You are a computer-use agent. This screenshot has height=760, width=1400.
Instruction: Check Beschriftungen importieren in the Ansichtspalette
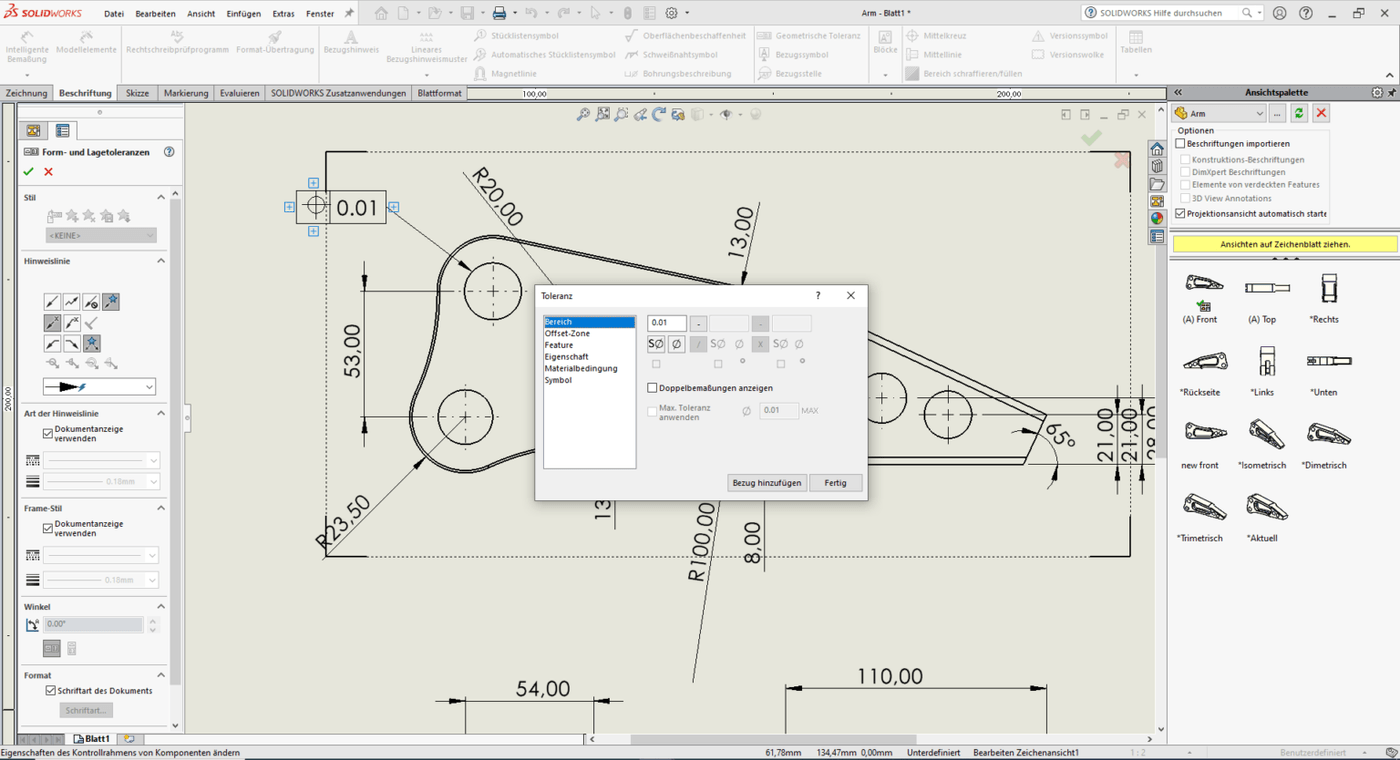tap(1180, 144)
